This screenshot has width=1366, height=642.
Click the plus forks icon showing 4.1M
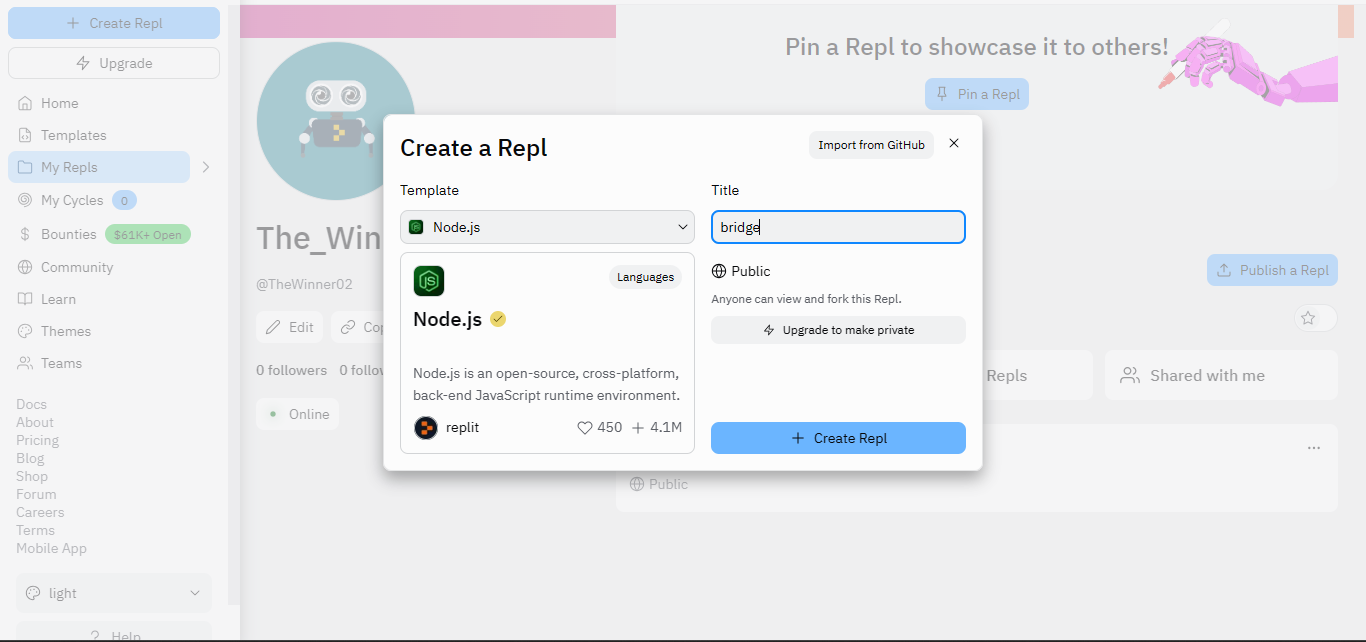click(638, 427)
